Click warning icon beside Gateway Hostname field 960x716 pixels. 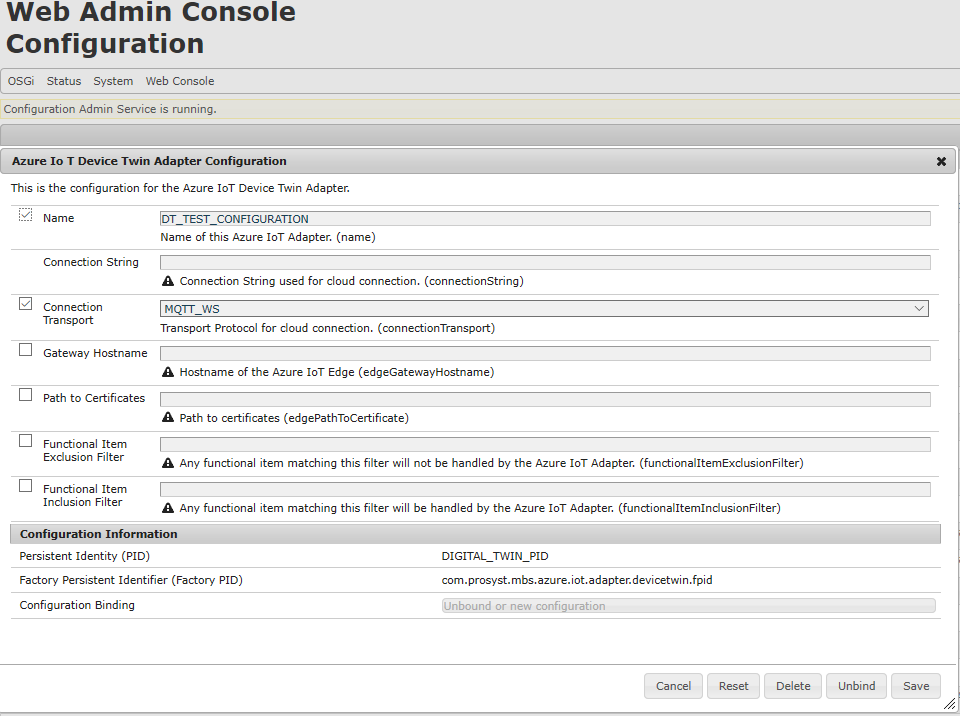(167, 372)
